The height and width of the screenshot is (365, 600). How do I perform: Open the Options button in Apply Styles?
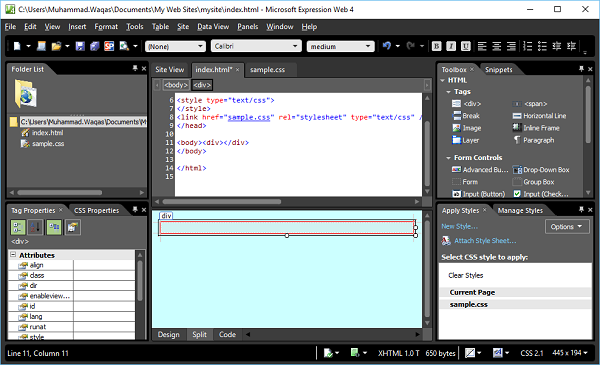tap(566, 226)
